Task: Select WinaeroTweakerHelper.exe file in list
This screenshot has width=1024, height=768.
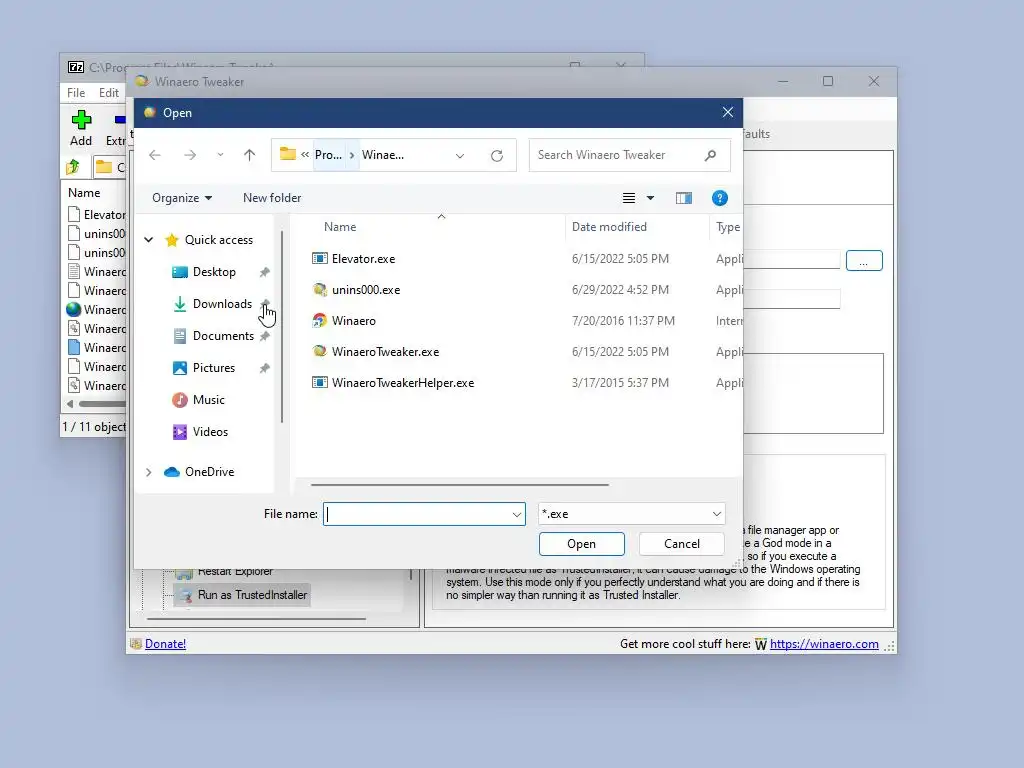Action: (x=403, y=383)
